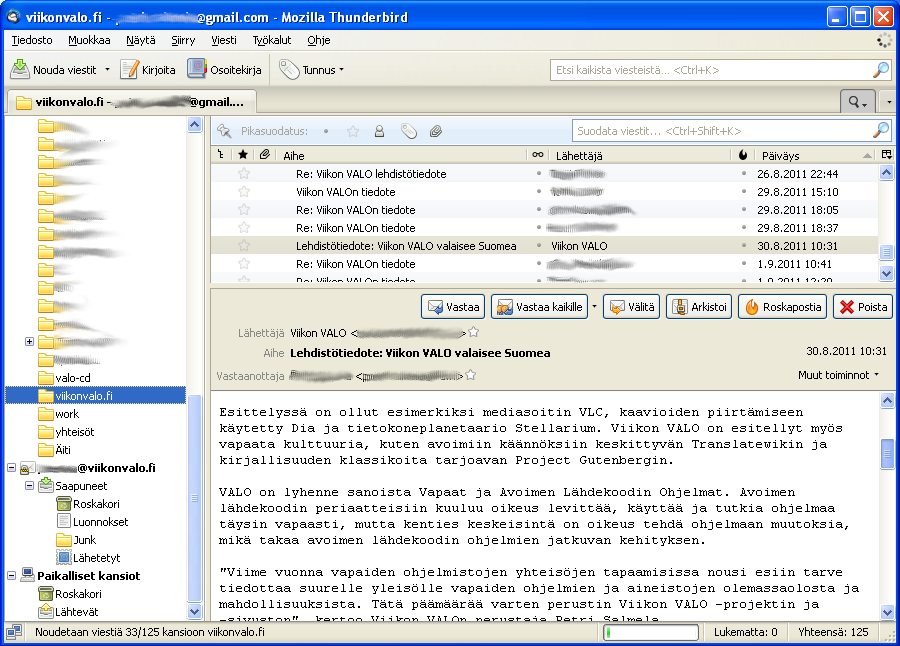Toggle the attachments-only quick filter
Image resolution: width=900 pixels, height=646 pixels.
pyautogui.click(x=436, y=131)
